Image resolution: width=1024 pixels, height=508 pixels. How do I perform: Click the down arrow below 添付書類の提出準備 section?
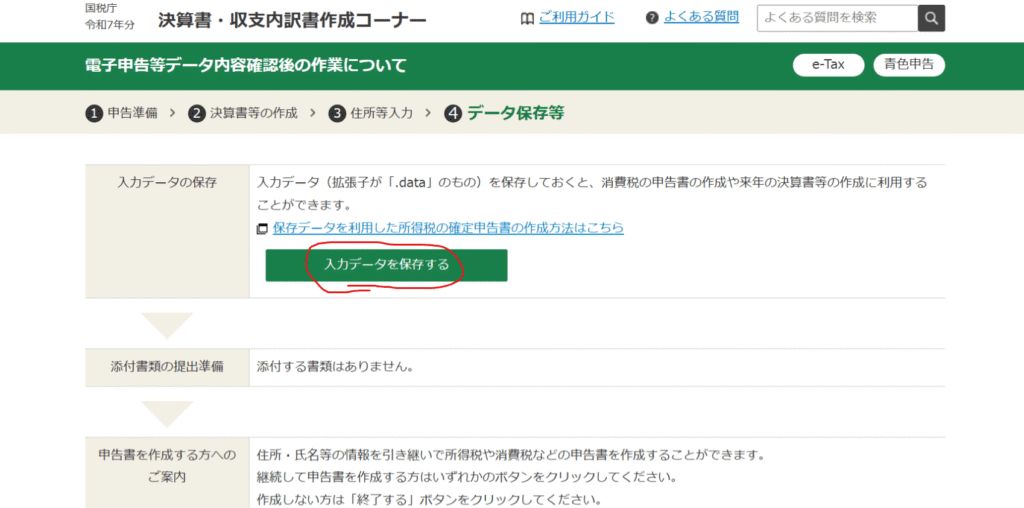(166, 413)
